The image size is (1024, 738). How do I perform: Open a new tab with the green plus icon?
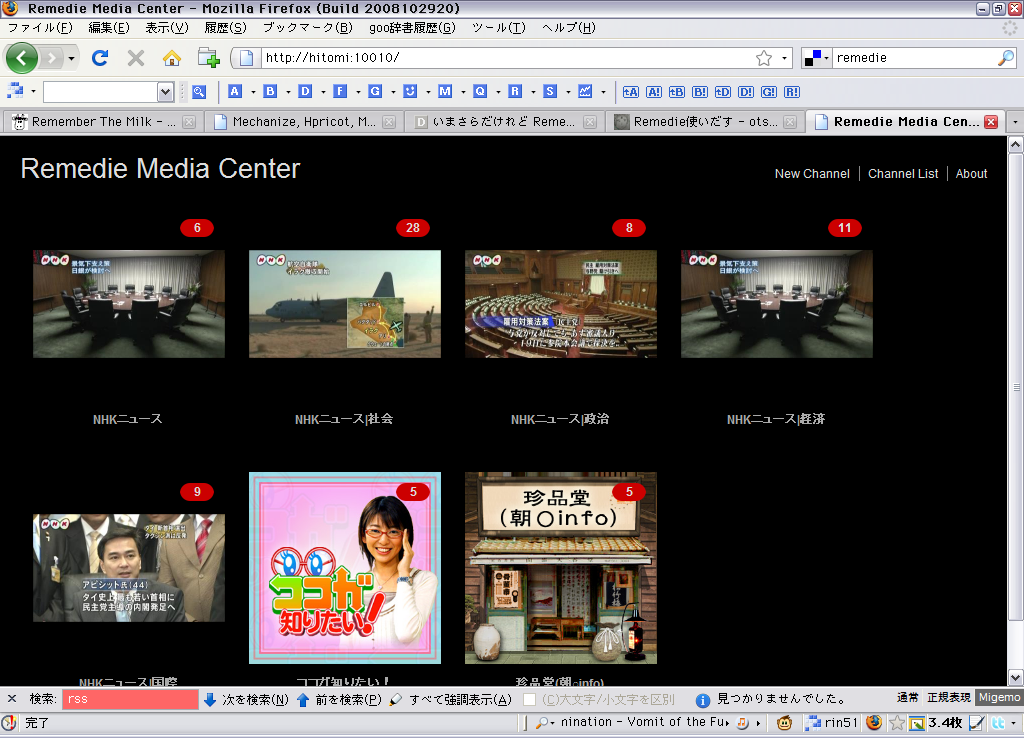click(208, 58)
